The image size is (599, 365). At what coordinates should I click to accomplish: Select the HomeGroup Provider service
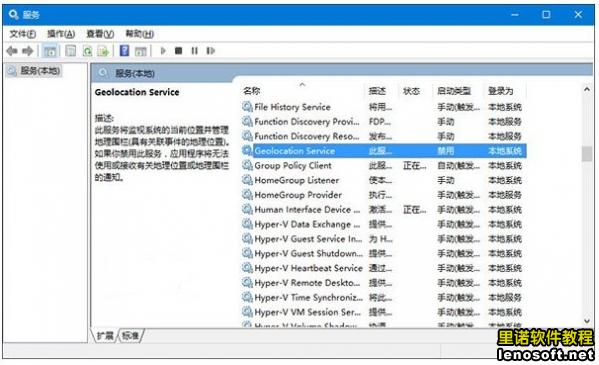384,195
